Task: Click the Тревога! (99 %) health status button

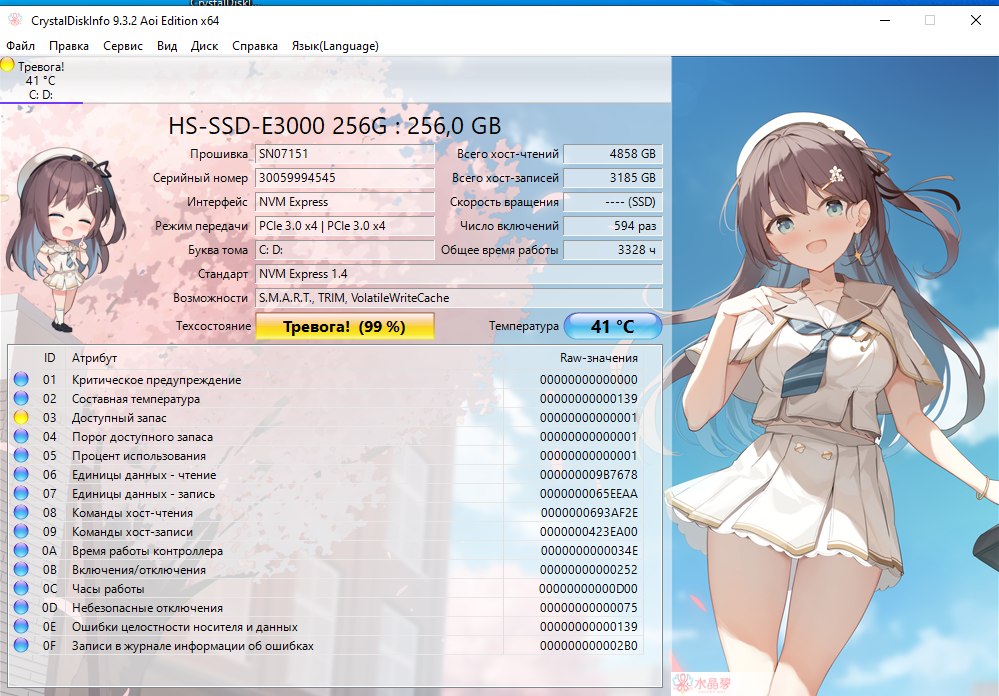Action: coord(345,326)
